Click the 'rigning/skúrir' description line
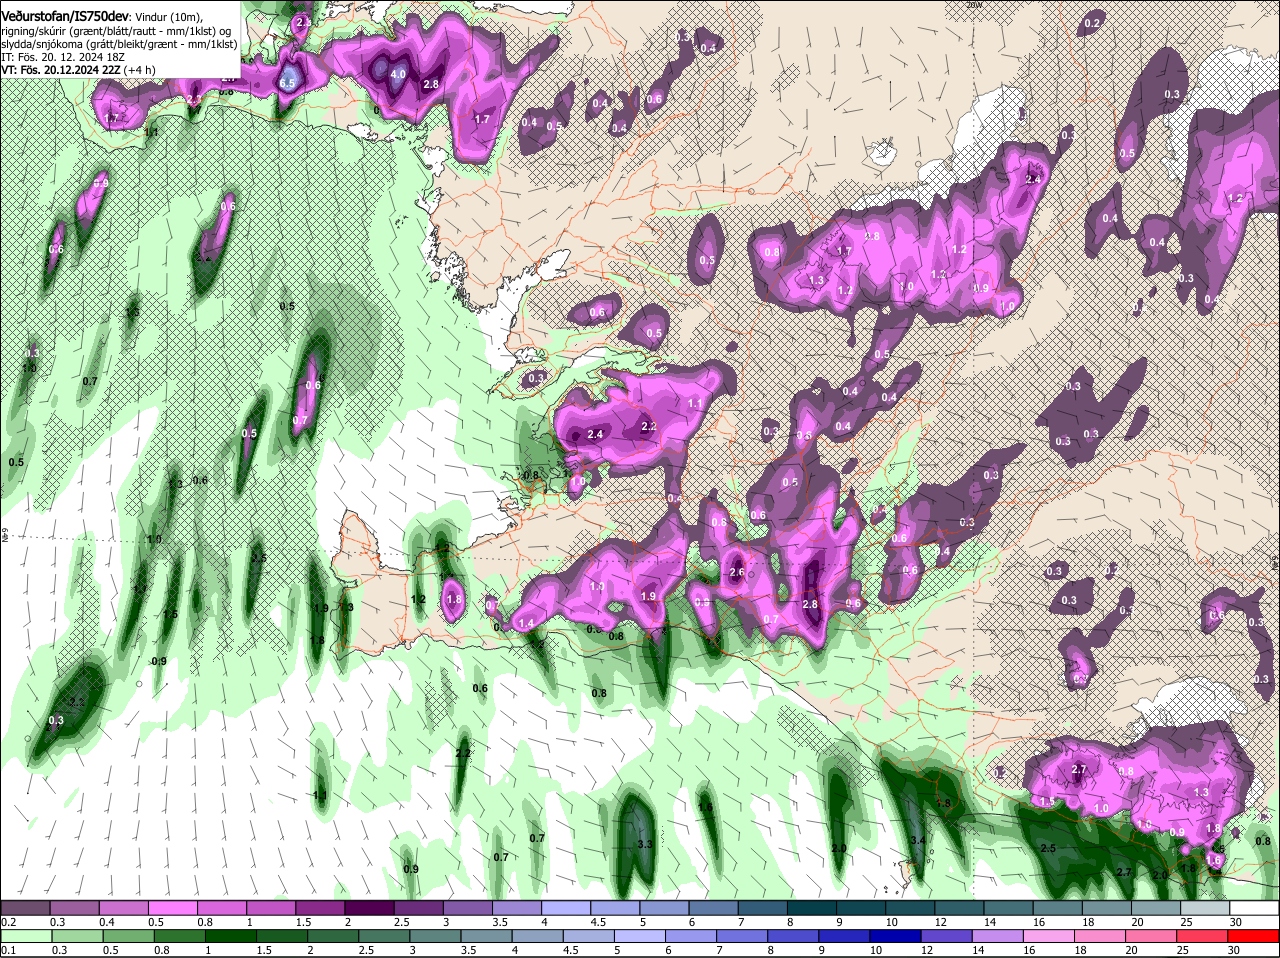1280x958 pixels. point(118,32)
